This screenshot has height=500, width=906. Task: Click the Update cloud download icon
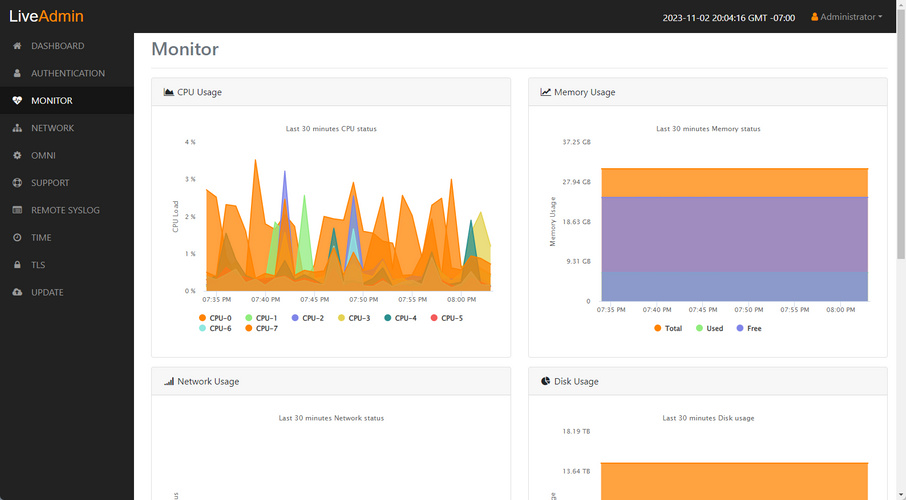(x=17, y=292)
